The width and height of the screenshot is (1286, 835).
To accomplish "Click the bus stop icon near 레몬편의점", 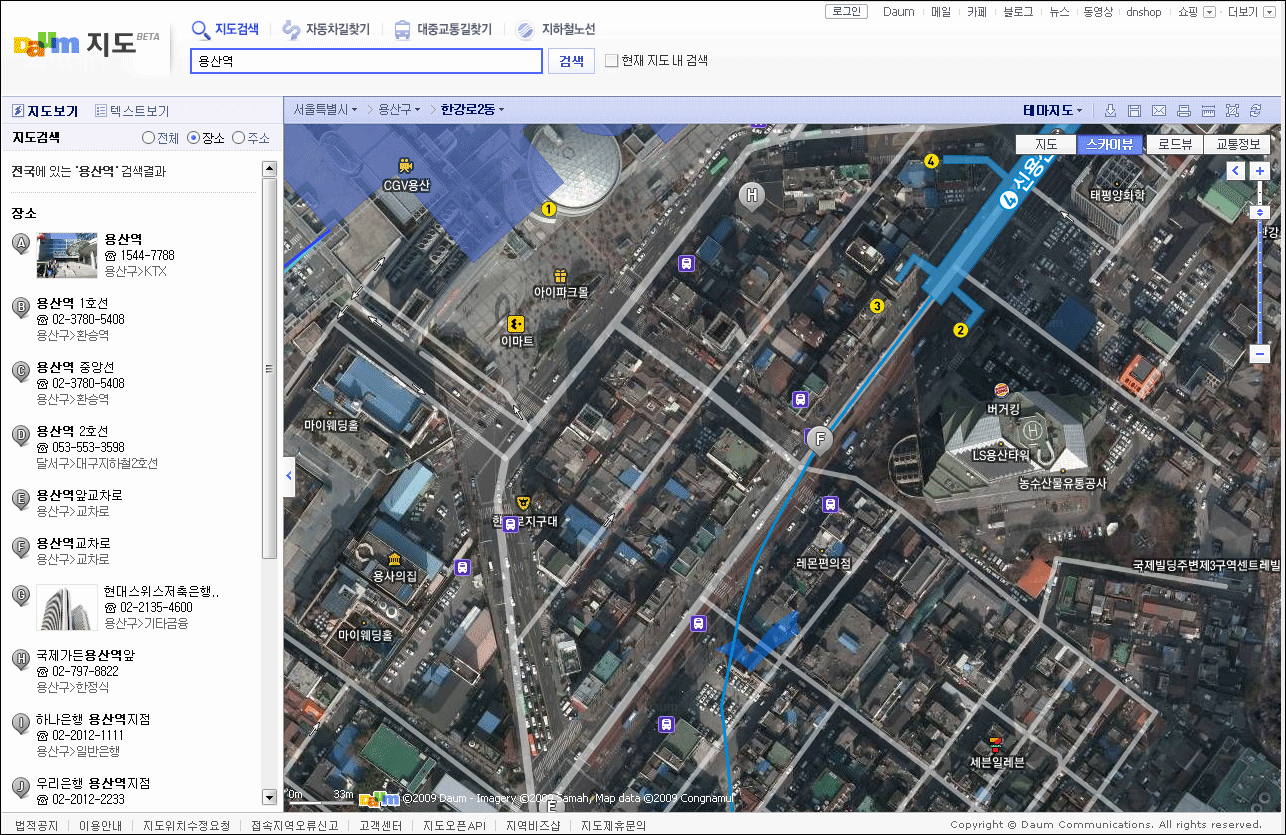I will (x=830, y=505).
